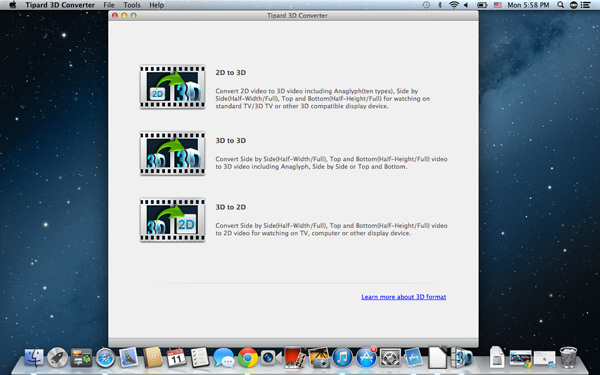Open FaceTime camera icon in Dock
This screenshot has width=600, height=375.
[271, 358]
